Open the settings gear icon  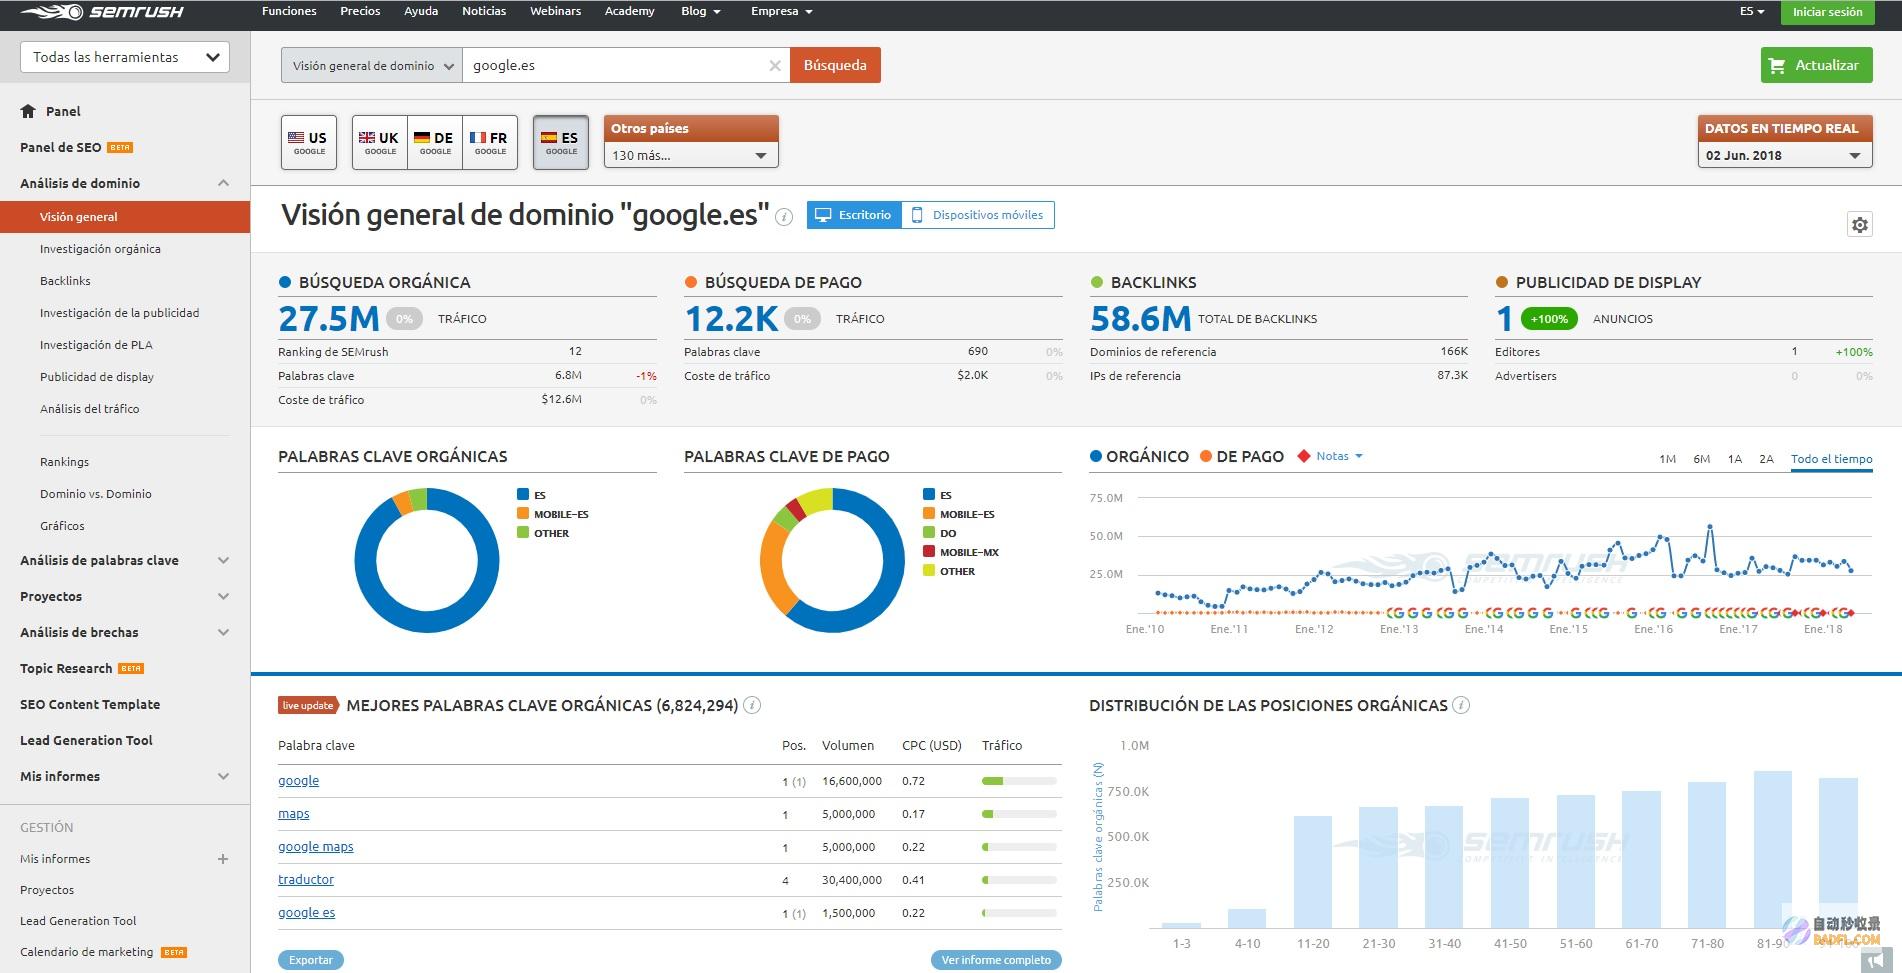[1859, 225]
